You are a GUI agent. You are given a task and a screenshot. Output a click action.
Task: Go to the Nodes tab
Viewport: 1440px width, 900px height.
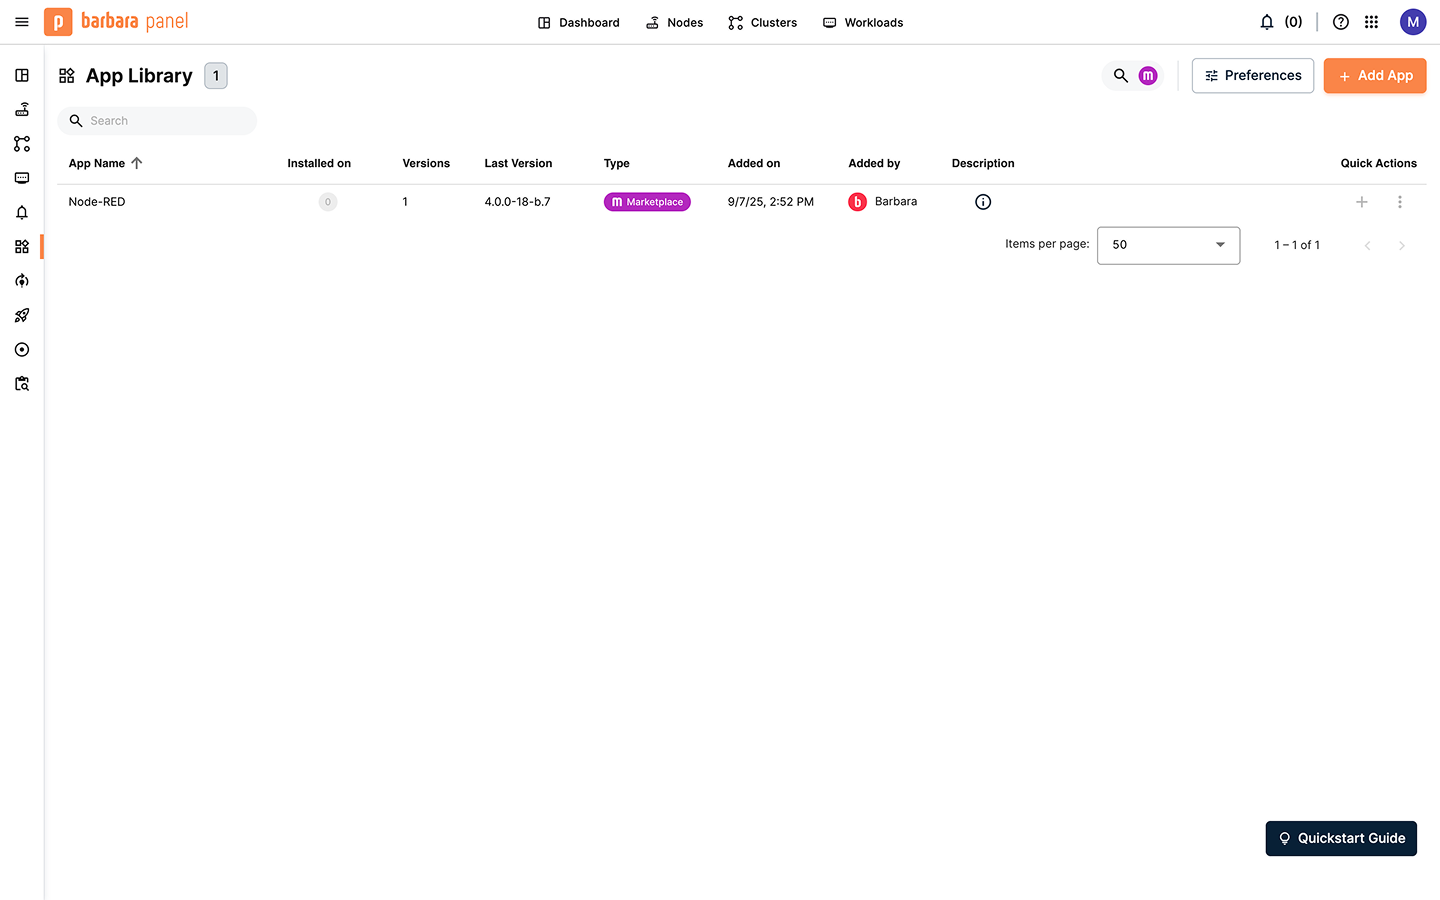tap(675, 22)
